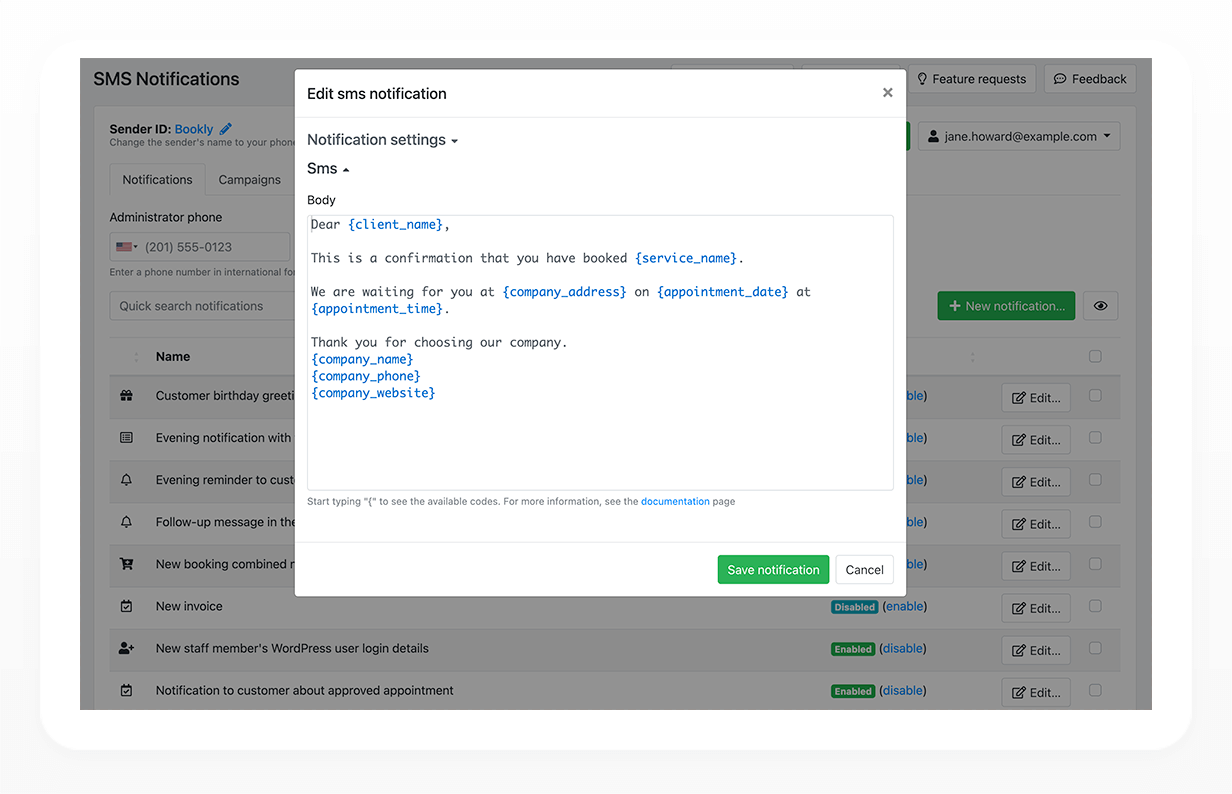Click the {appointment_date} placeholder in body
Screen dimensions: 1232x794
[723, 292]
